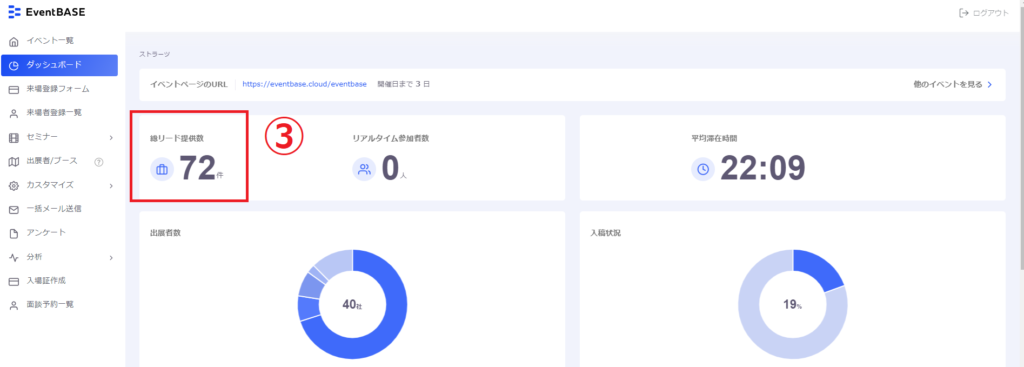Click the clock icon by 平均滞在時間
The image size is (1024, 367).
coord(703,170)
